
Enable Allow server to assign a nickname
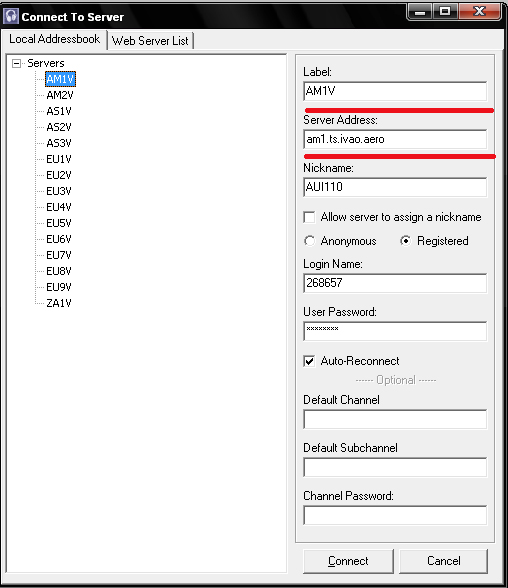click(309, 217)
